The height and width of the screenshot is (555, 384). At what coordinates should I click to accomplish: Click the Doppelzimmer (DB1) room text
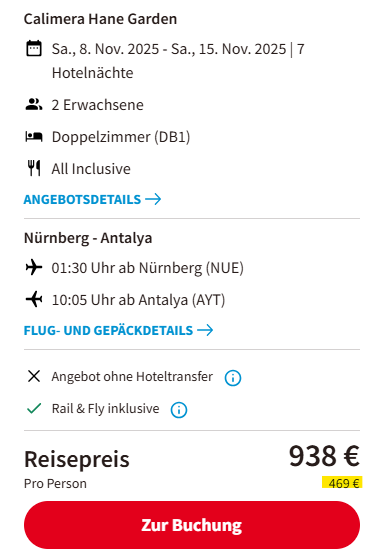(121, 137)
